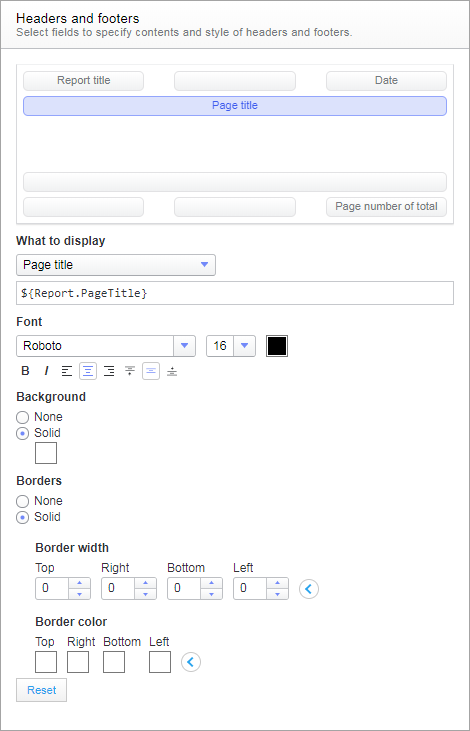The image size is (470, 731).
Task: Align text vertically to middle
Action: (x=151, y=371)
